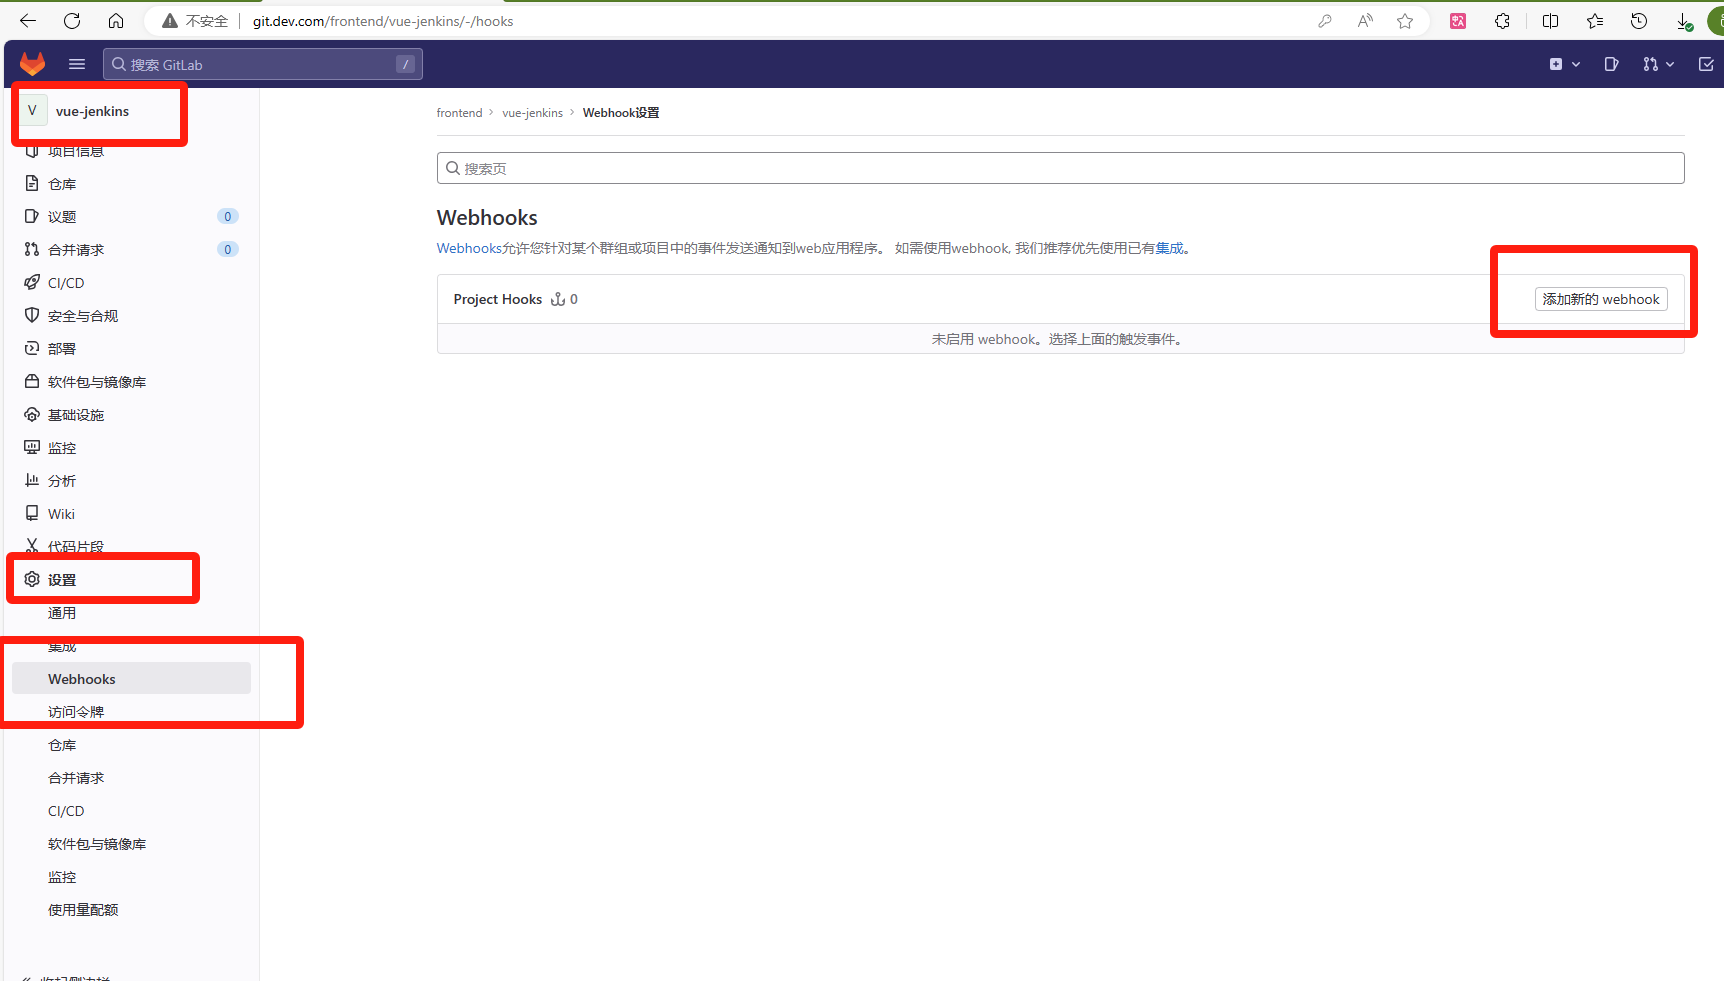Click the GitLab fox logo
Viewport: 1724px width, 981px height.
click(32, 64)
